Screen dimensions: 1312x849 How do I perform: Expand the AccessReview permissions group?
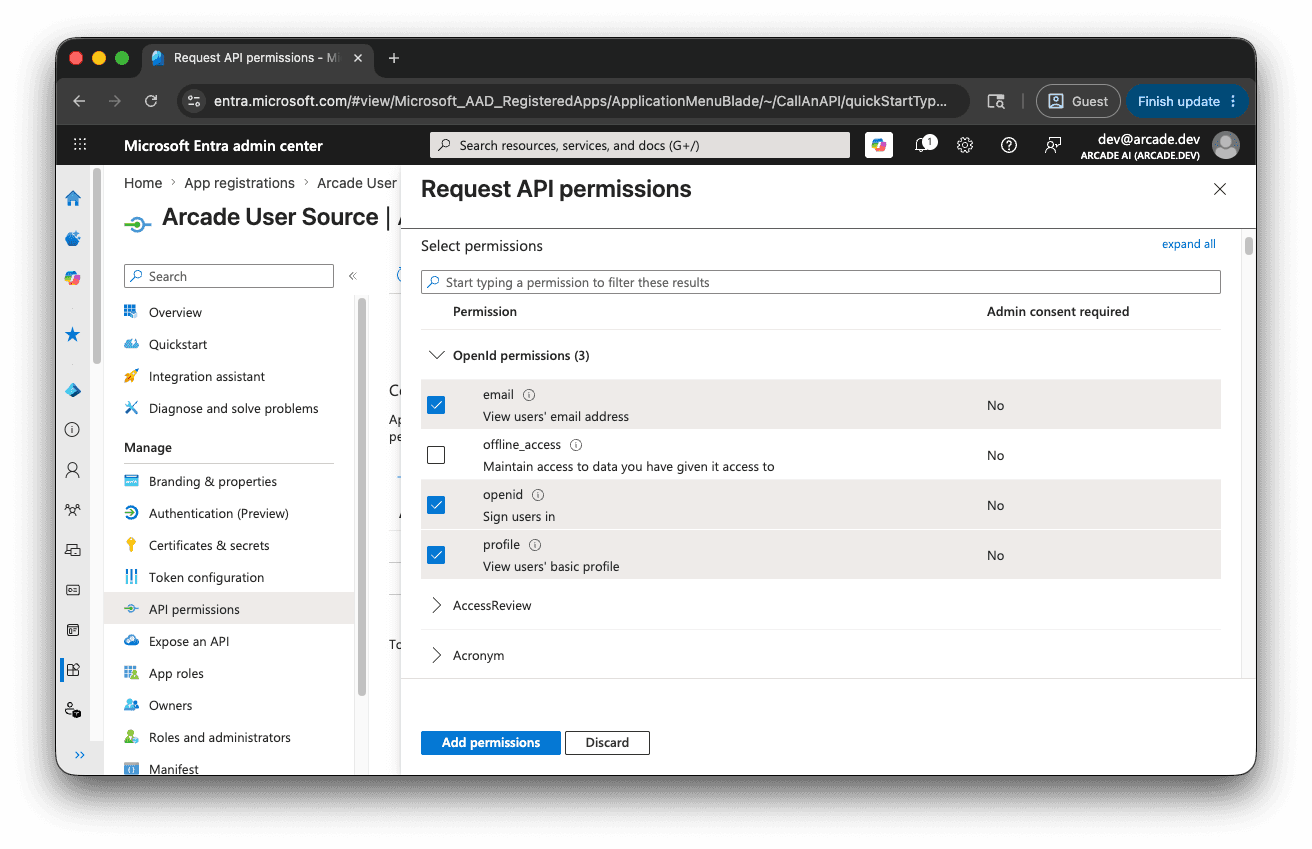coord(436,605)
